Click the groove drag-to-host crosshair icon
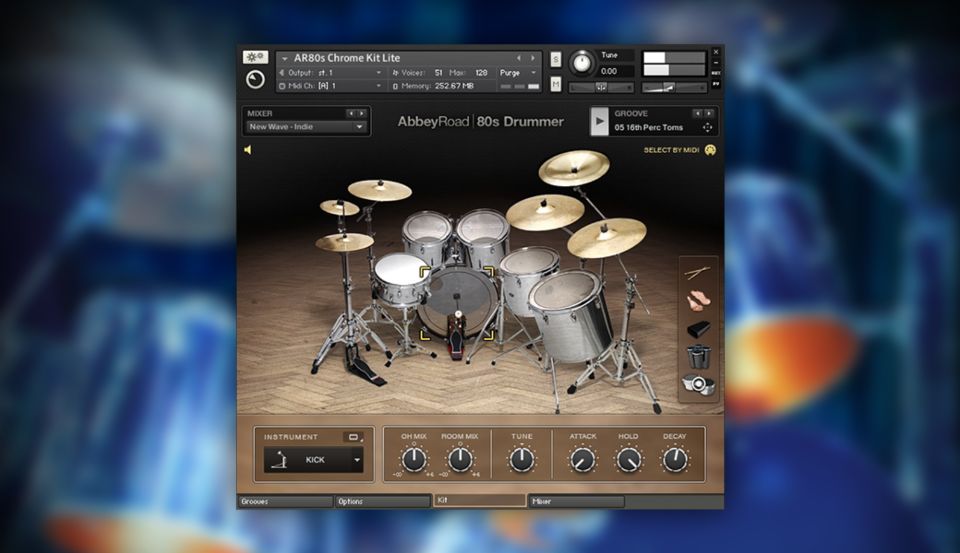Image resolution: width=960 pixels, height=553 pixels. point(707,127)
